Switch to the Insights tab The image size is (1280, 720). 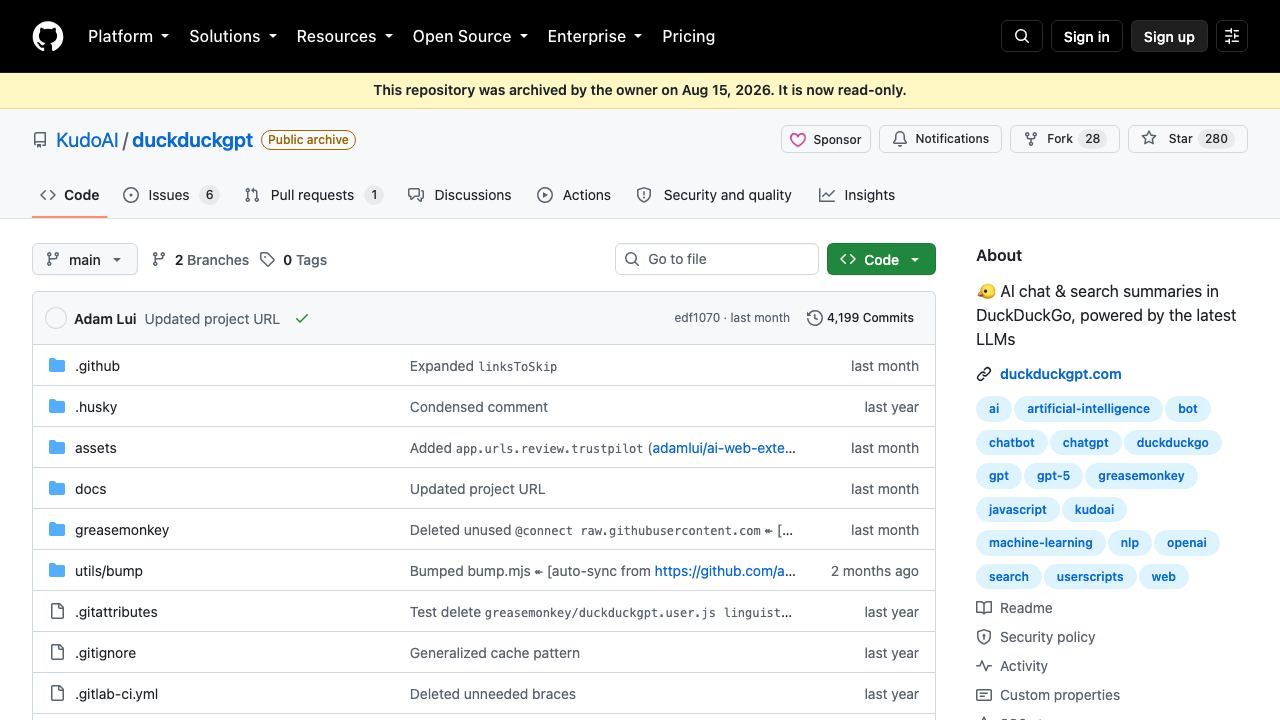[x=857, y=195]
